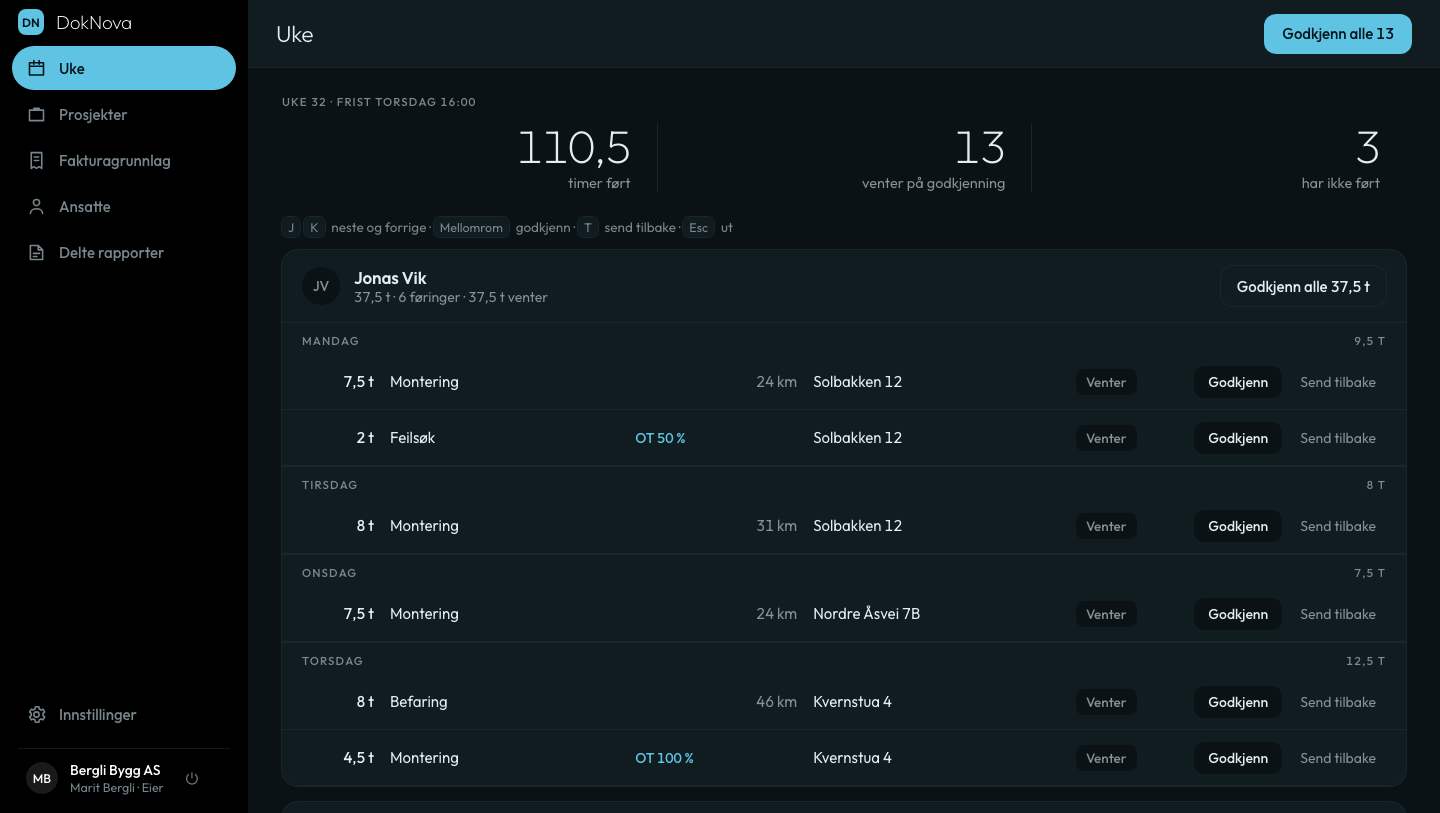This screenshot has width=1440, height=813.
Task: Click Venter status on Nordre Åsvei 7B row
Action: click(1106, 614)
